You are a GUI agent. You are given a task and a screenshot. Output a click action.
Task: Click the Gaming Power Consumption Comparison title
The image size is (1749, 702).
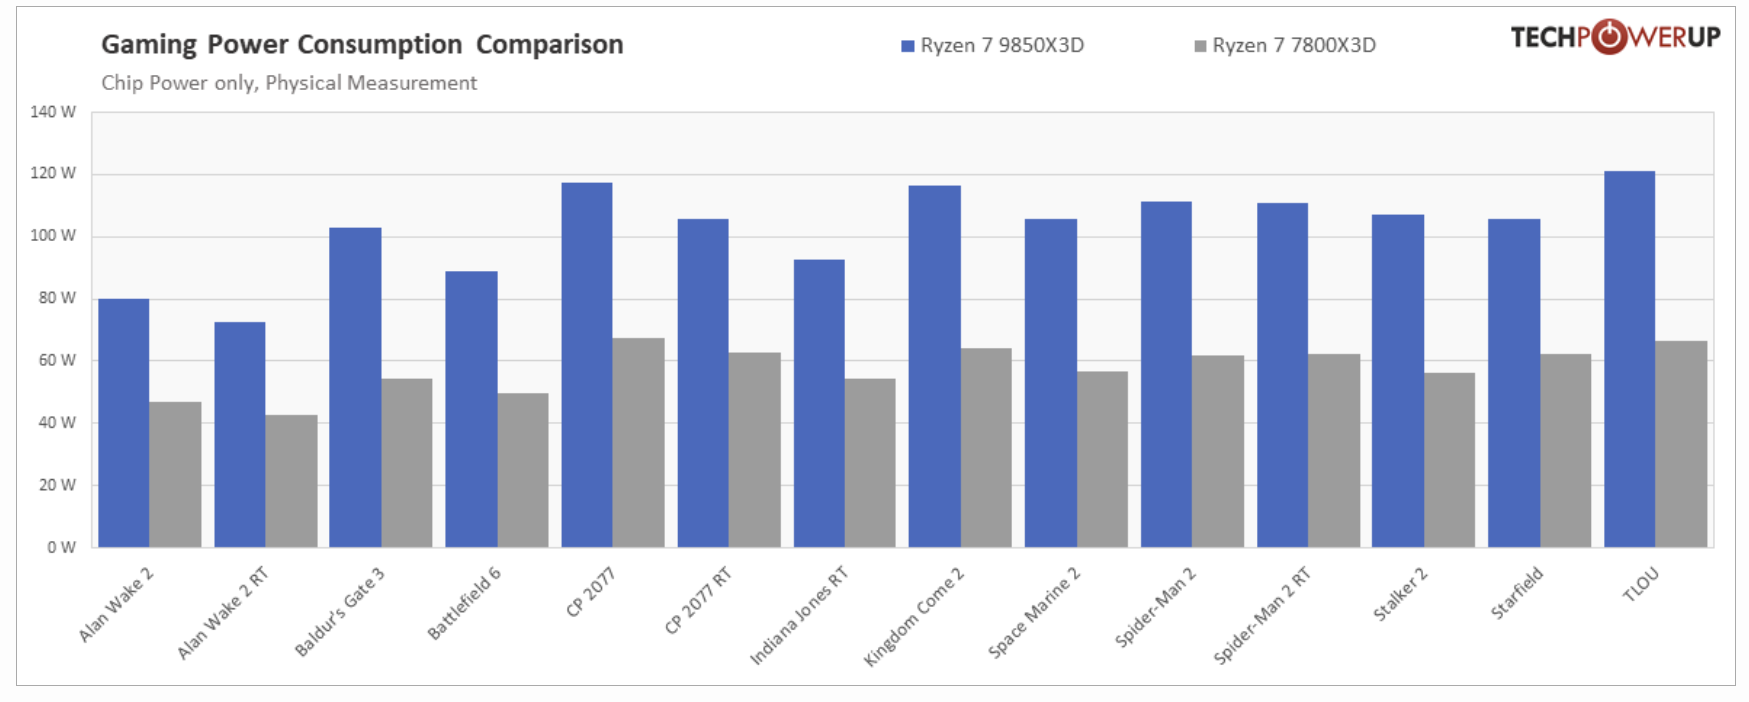pos(362,45)
